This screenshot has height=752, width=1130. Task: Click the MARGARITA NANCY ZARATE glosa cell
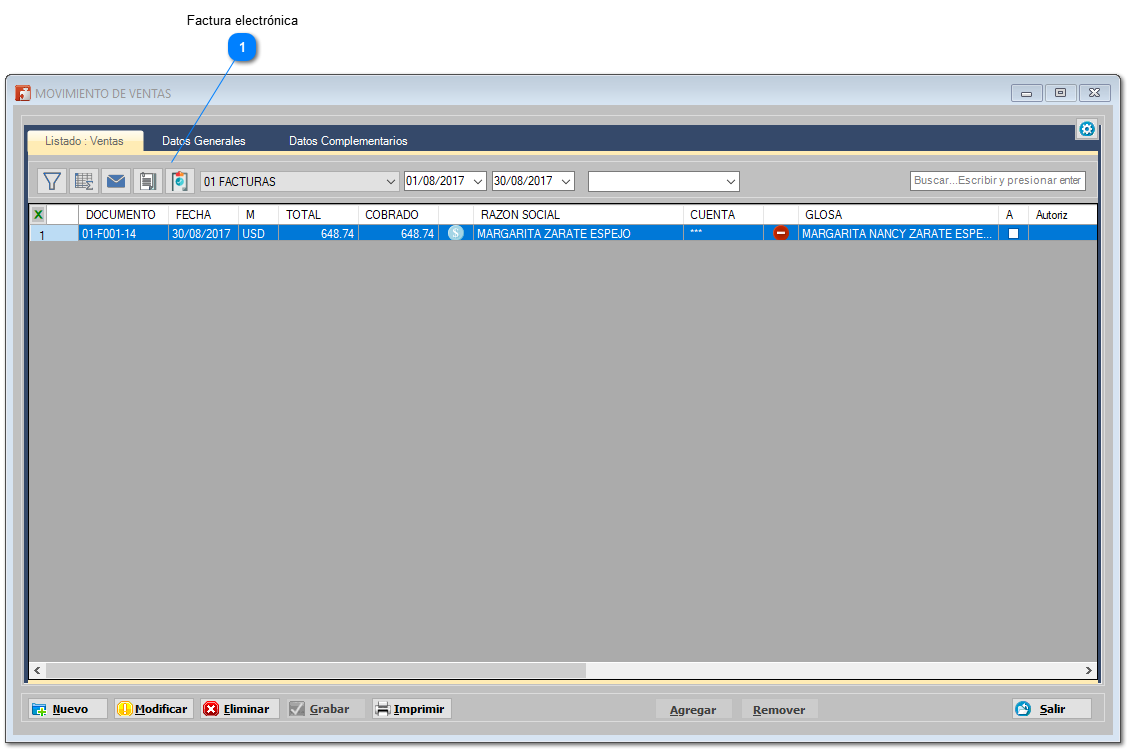pyautogui.click(x=898, y=233)
